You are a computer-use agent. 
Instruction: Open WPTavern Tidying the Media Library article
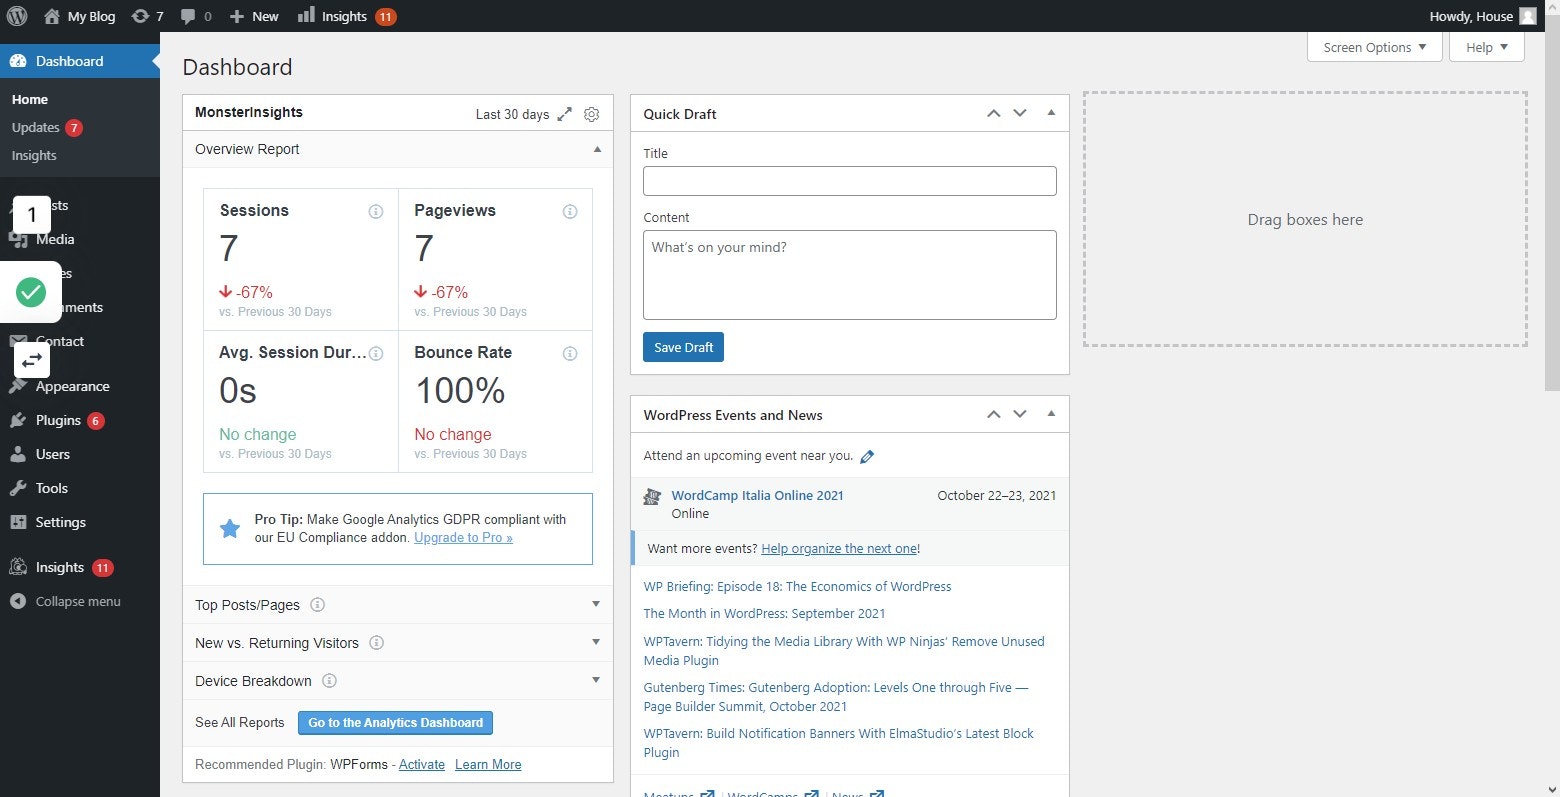click(x=843, y=651)
